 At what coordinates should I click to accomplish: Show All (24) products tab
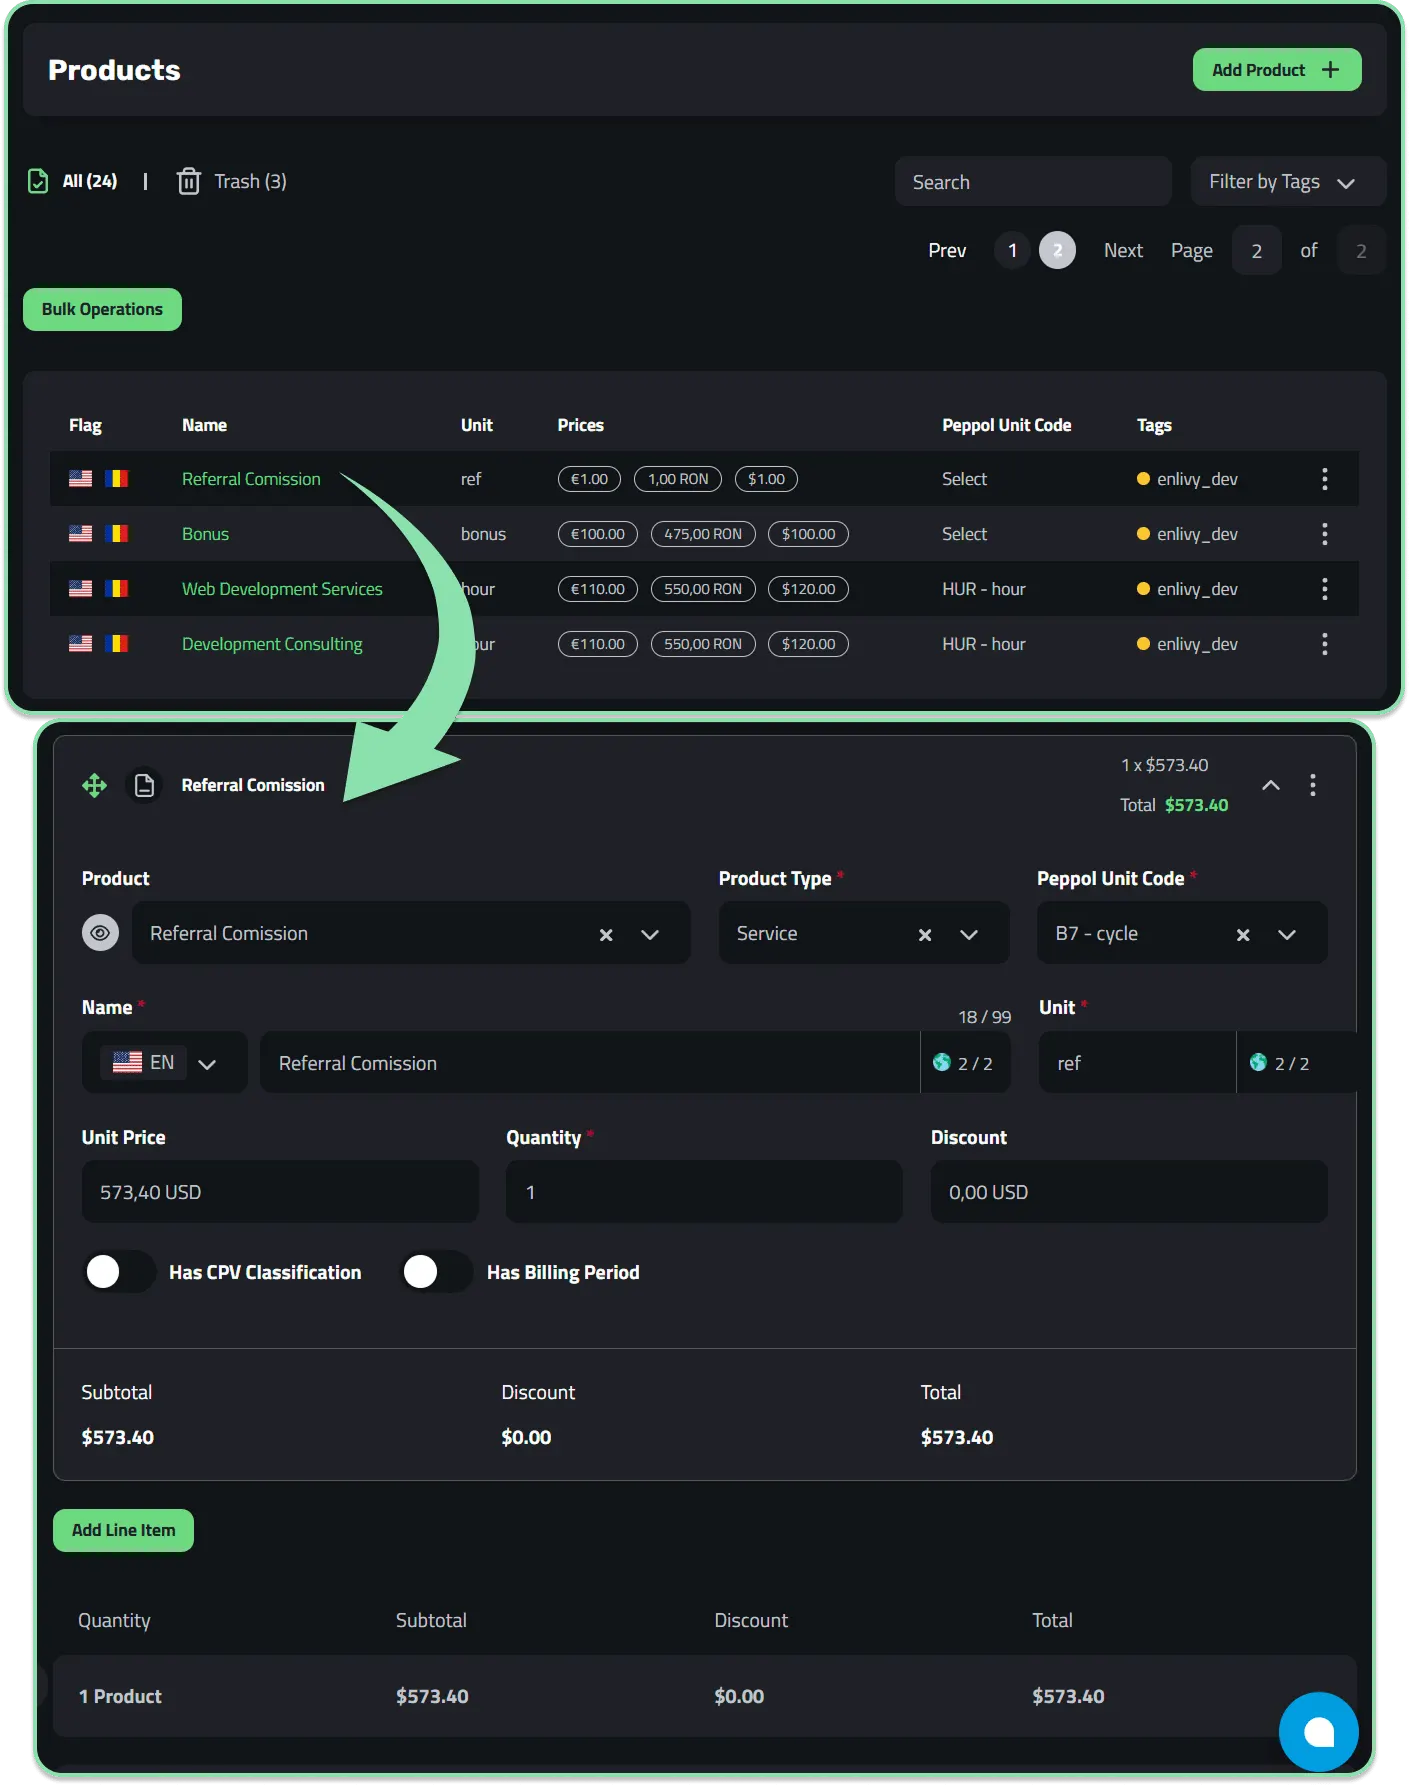click(89, 181)
